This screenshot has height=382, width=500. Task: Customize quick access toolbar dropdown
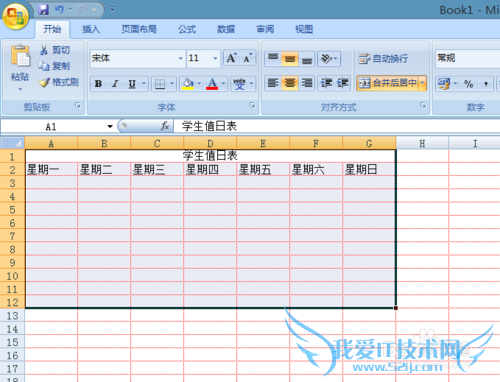112,9
